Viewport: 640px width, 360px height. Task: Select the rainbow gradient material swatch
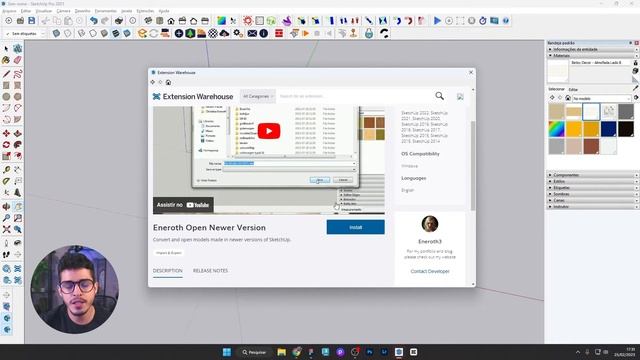[556, 129]
